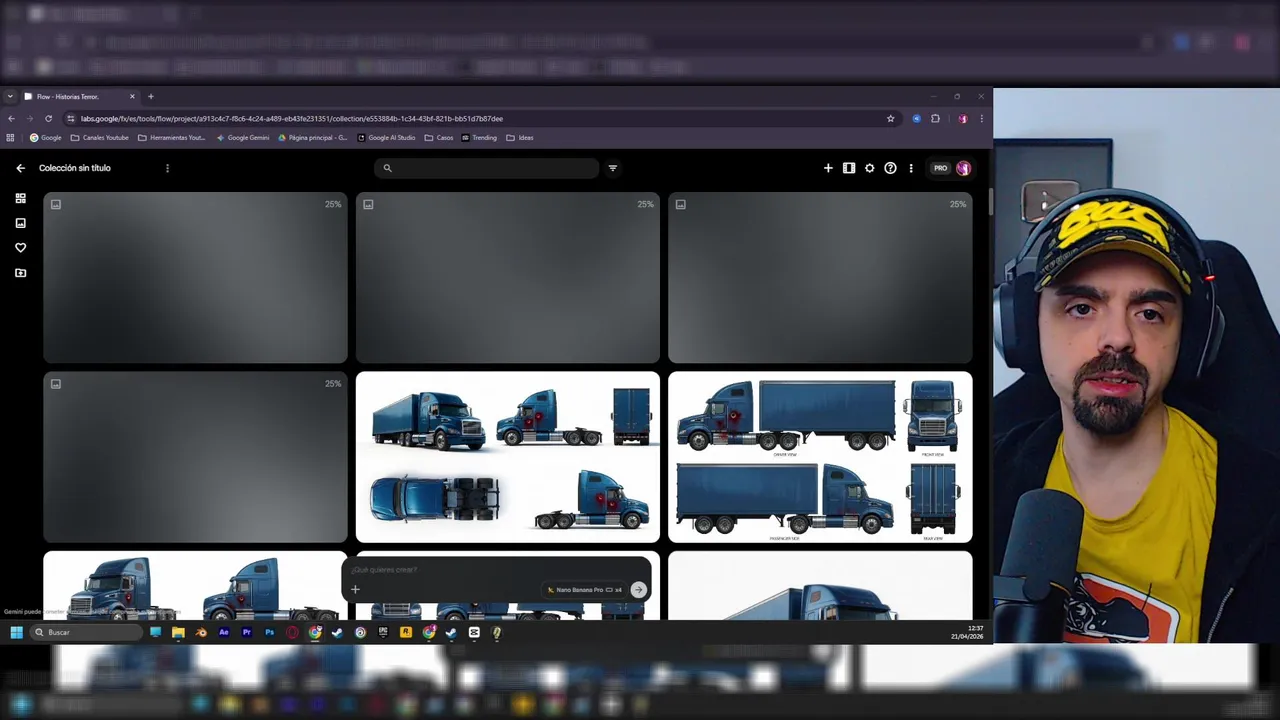1280x720 pixels.
Task: Click the plus icon in the Flow top bar
Action: [828, 168]
